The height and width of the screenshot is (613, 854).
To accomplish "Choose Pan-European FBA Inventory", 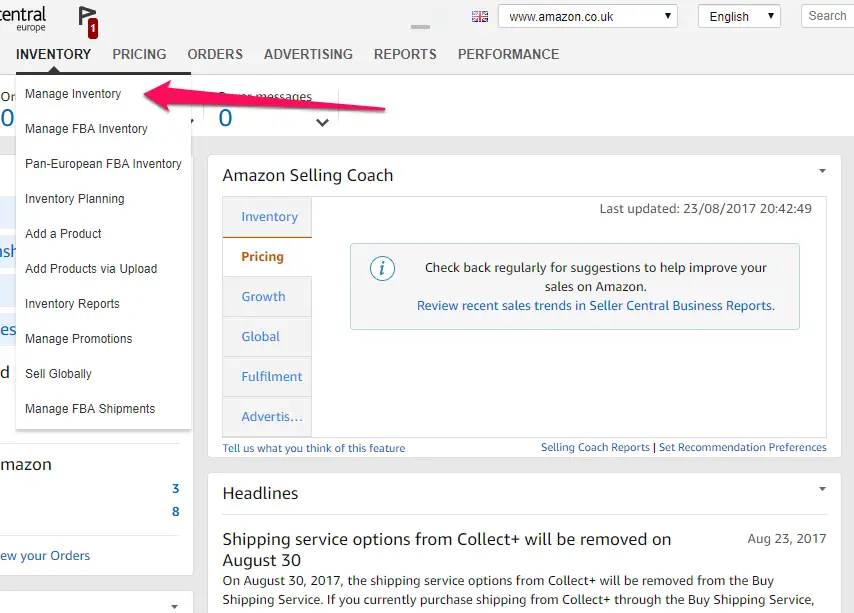I will coord(103,164).
